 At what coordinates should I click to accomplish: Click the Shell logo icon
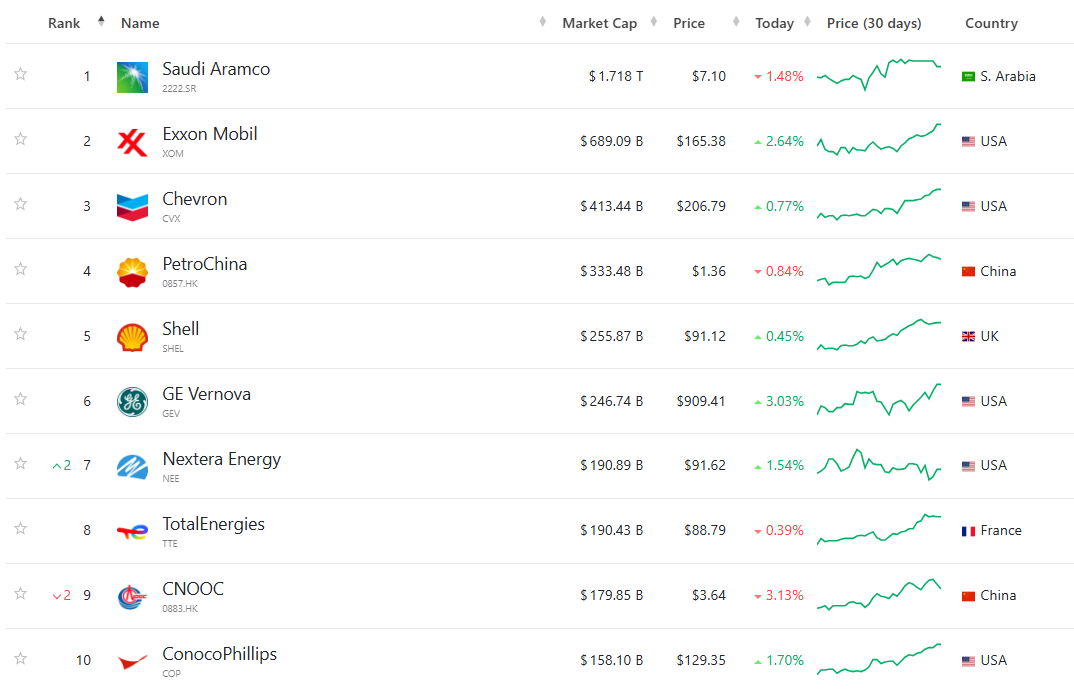coord(132,337)
